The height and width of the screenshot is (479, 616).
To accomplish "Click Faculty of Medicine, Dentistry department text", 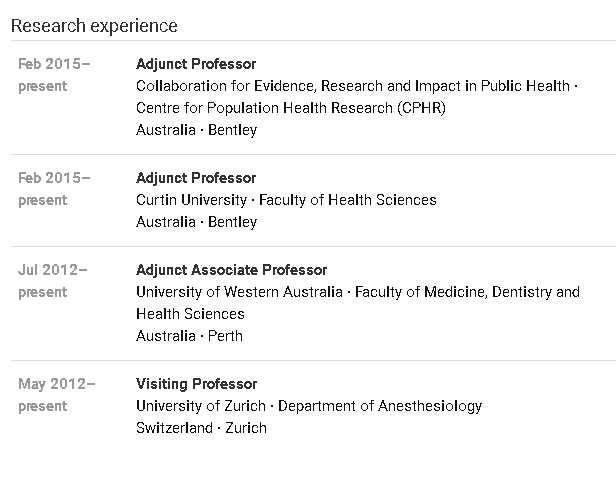I will (x=467, y=292).
